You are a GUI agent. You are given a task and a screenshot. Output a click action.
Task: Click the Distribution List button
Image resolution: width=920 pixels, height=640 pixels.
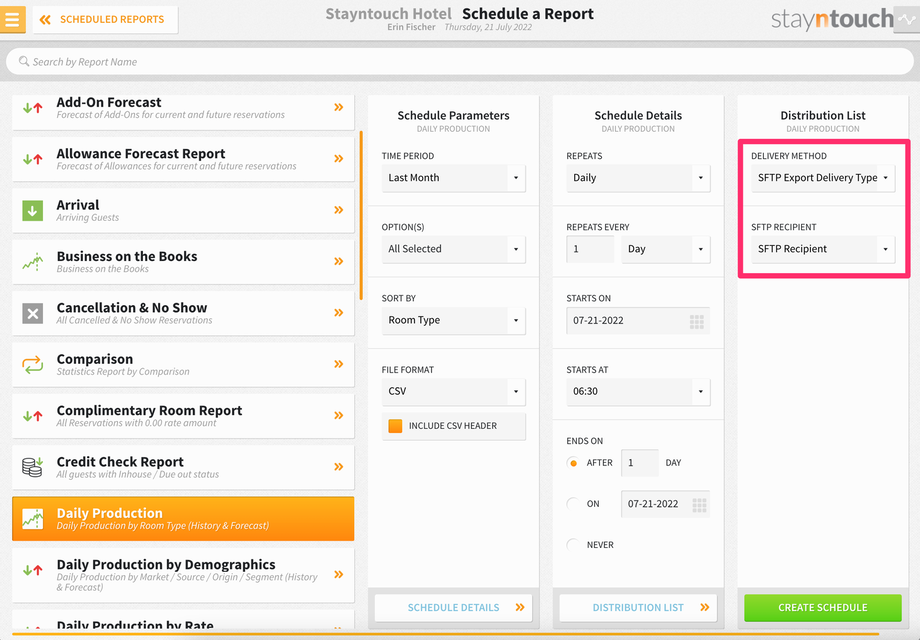click(638, 608)
